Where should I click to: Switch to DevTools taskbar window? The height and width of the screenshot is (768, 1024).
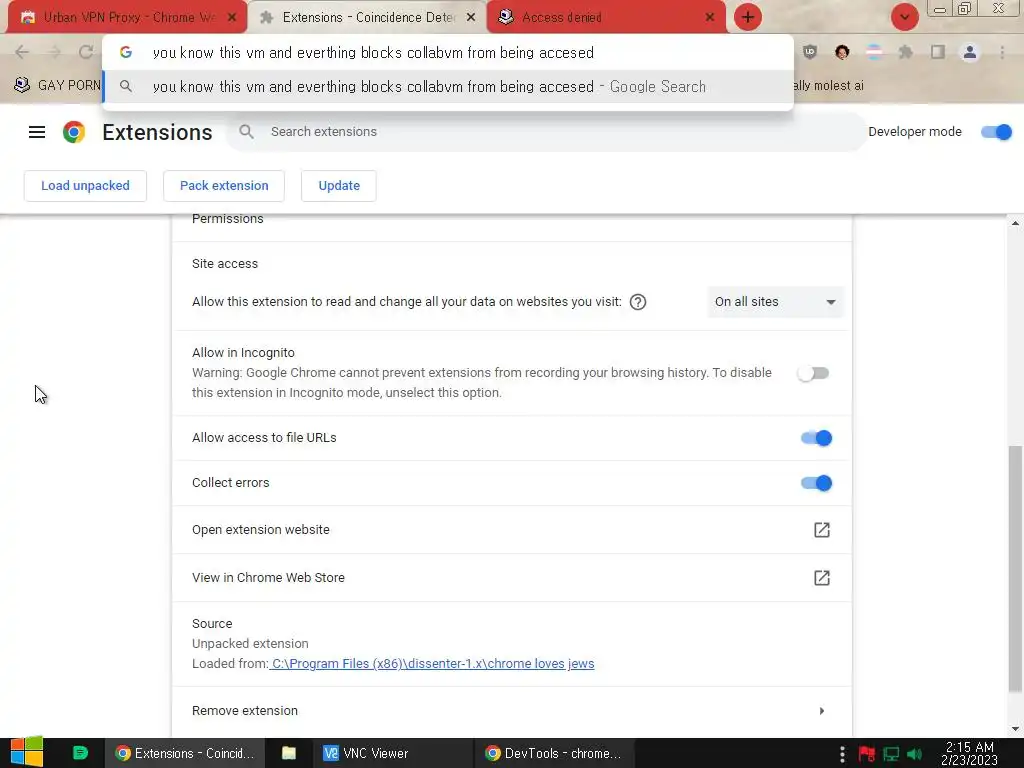point(554,753)
